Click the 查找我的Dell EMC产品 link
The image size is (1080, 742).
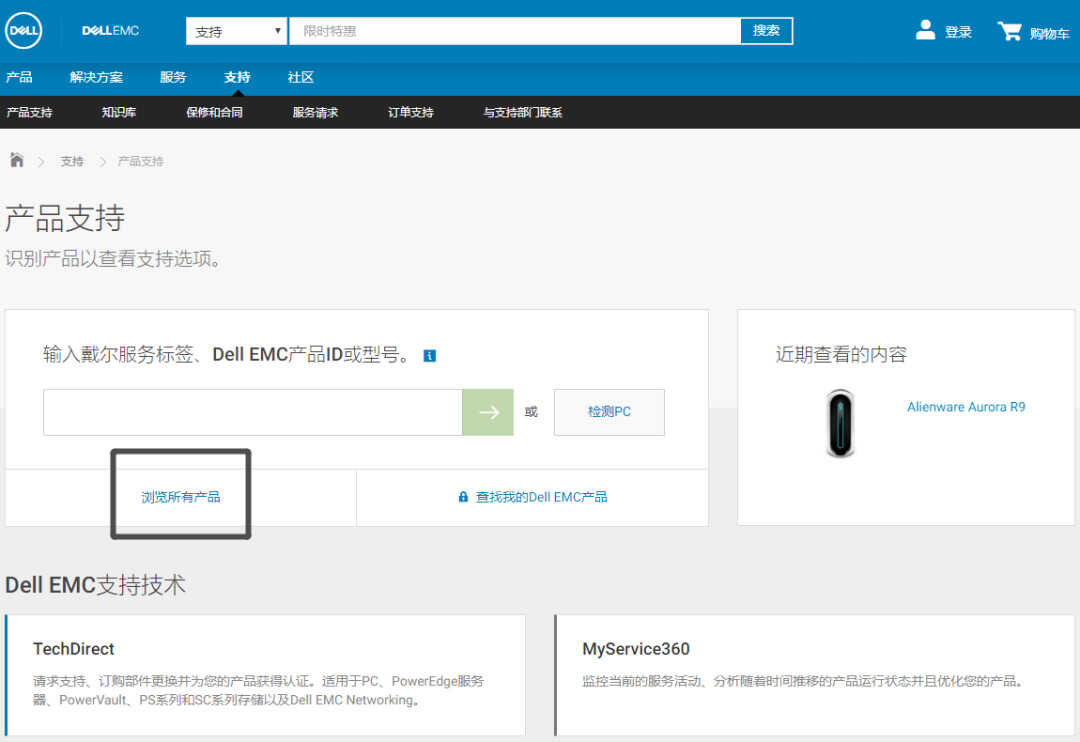[541, 497]
